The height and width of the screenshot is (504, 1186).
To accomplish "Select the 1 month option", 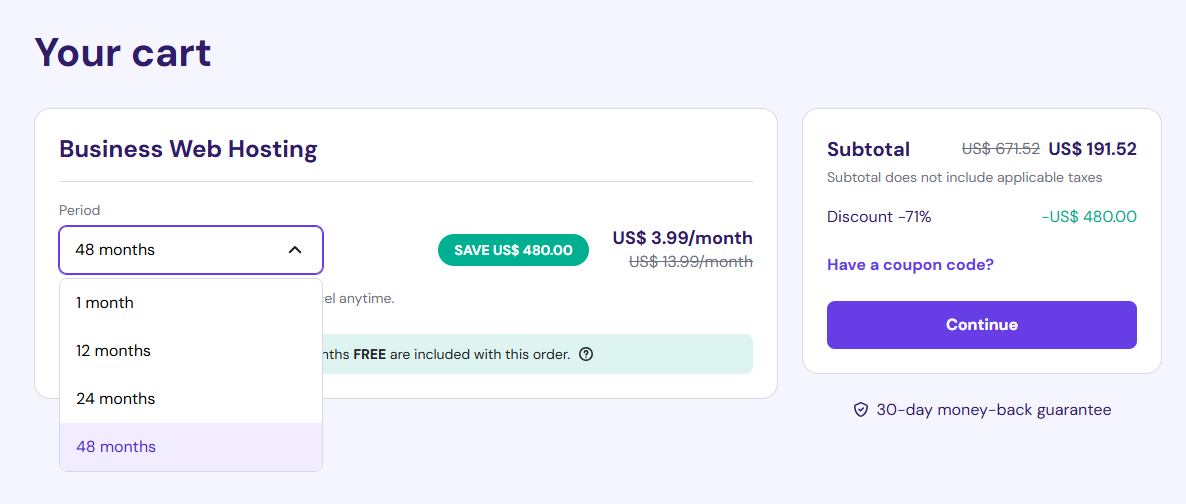I will (x=105, y=303).
